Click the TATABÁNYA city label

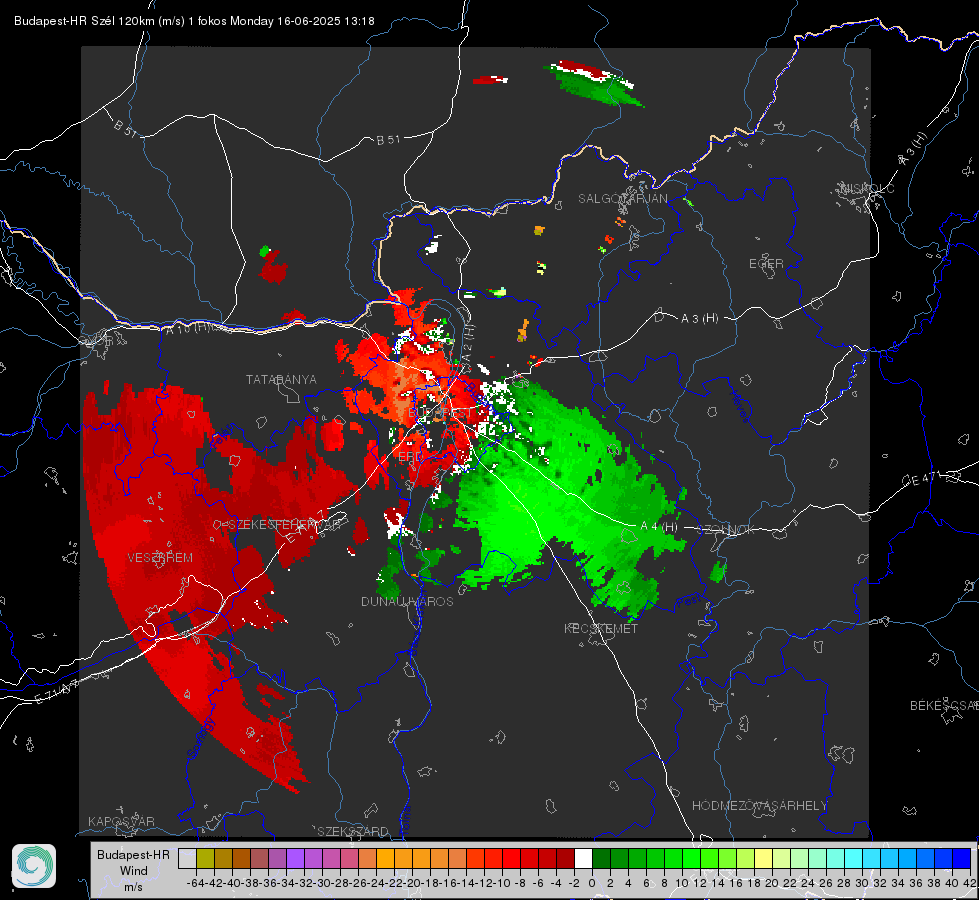(281, 379)
